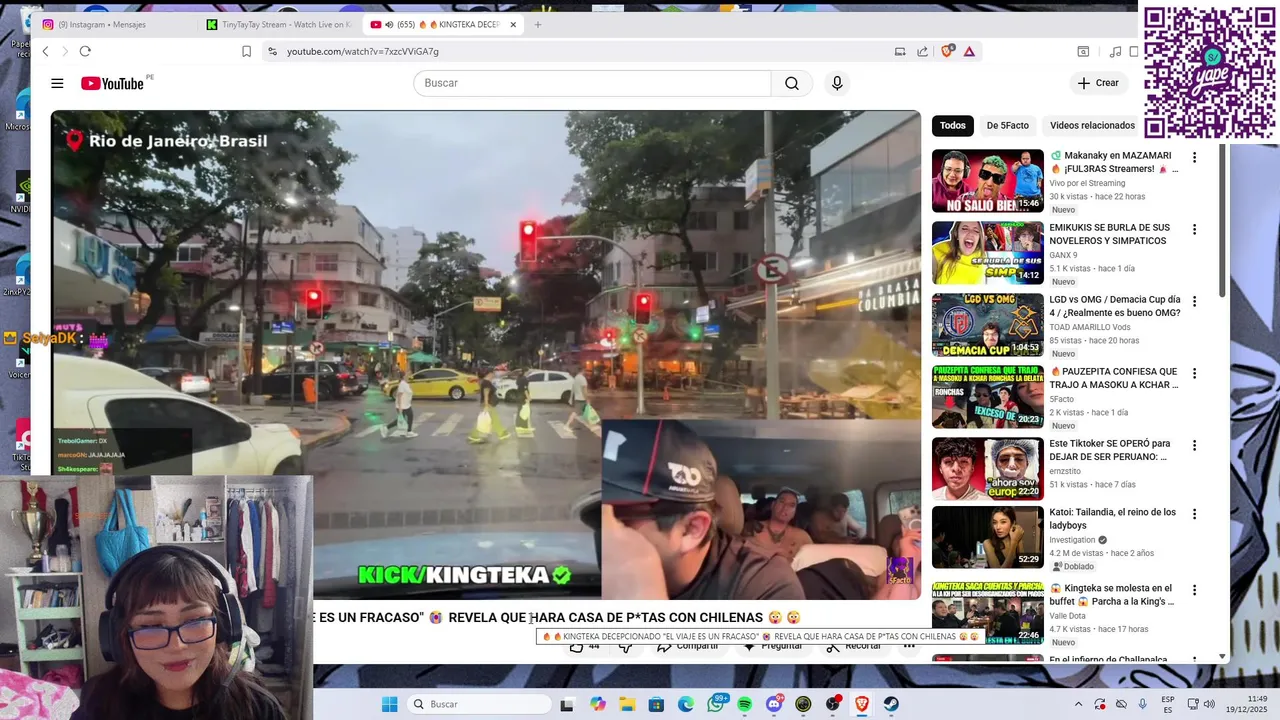This screenshot has height=720, width=1280.
Task: Open the Brave Shields lion icon
Action: click(947, 51)
